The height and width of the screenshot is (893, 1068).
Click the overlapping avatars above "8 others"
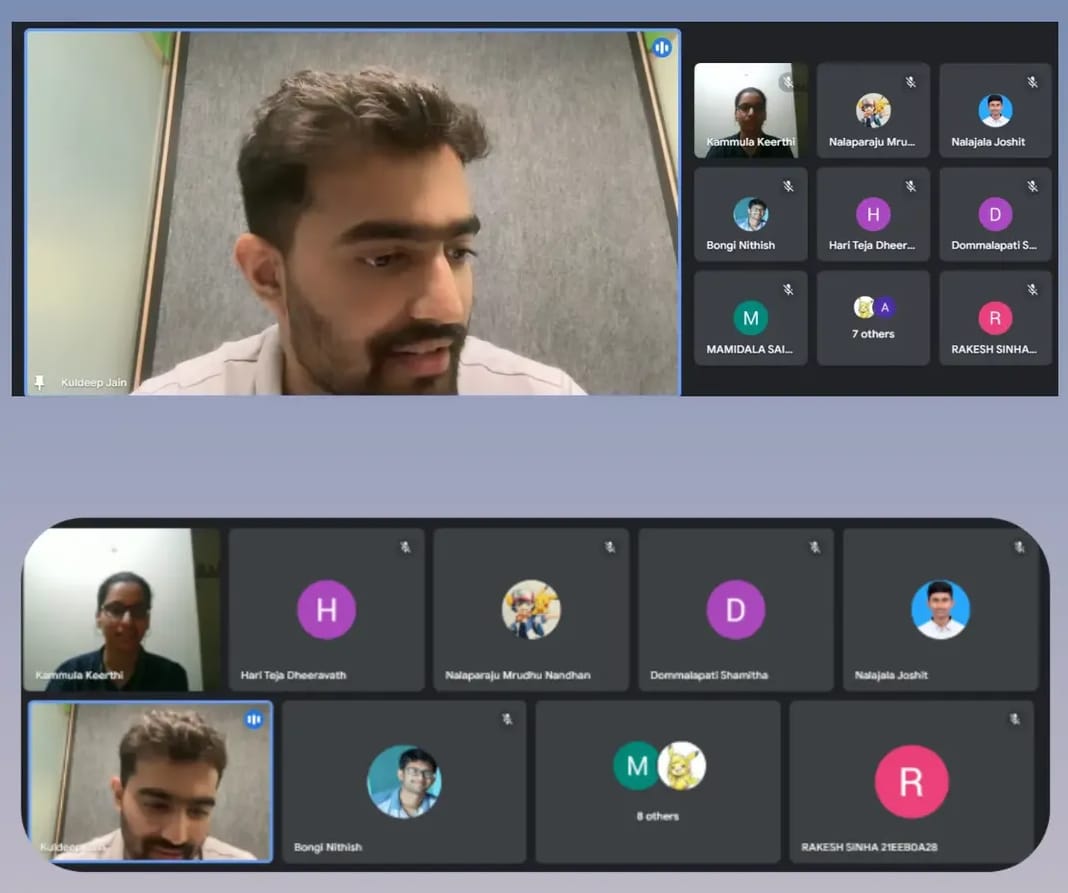(659, 766)
